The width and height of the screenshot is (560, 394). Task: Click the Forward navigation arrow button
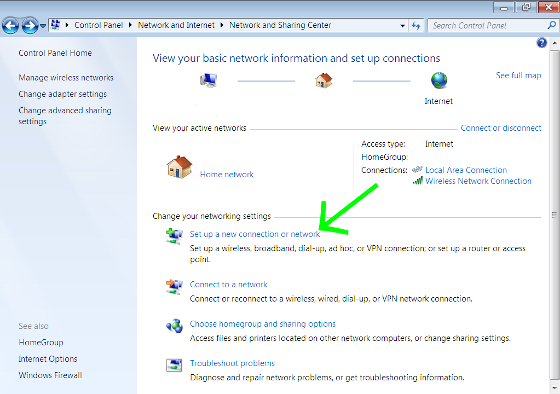point(30,25)
